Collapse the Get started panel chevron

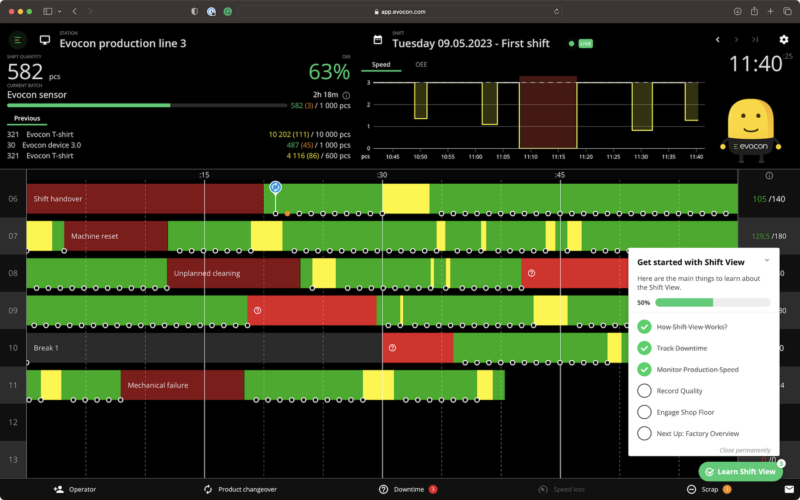pyautogui.click(x=766, y=261)
